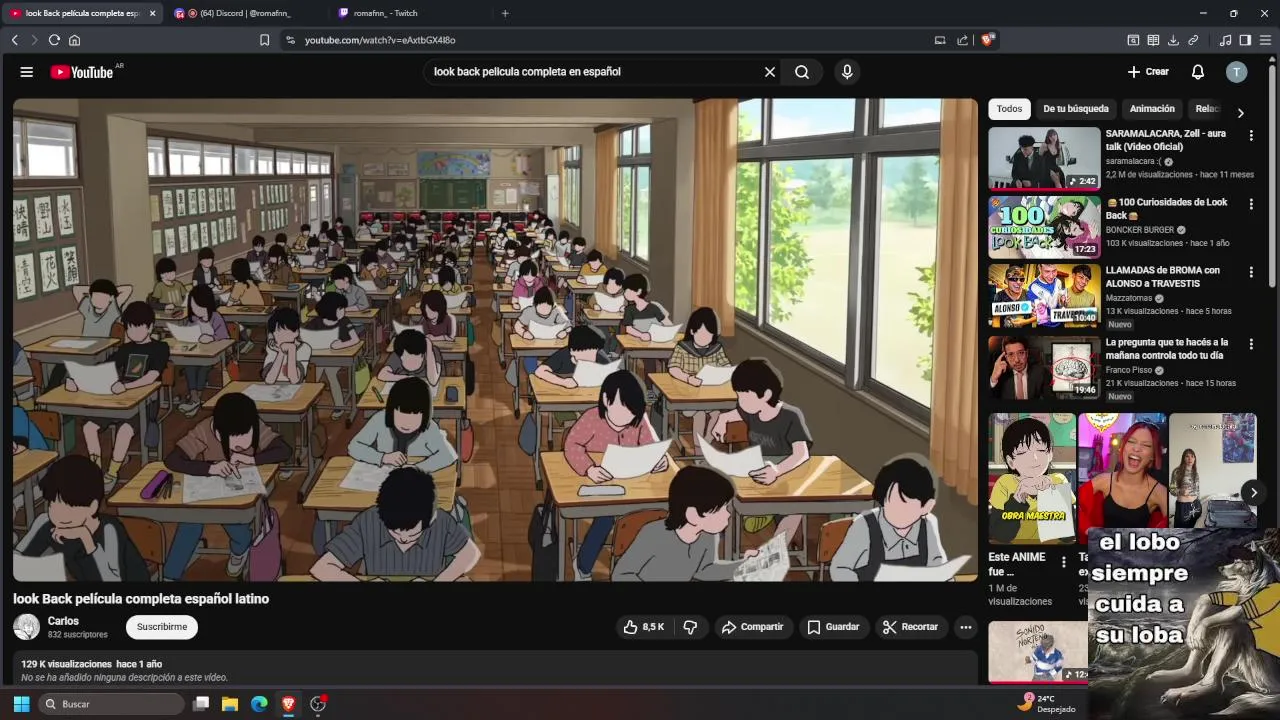The height and width of the screenshot is (720, 1280).
Task: Open Microsoft Edge from taskbar
Action: [259, 704]
